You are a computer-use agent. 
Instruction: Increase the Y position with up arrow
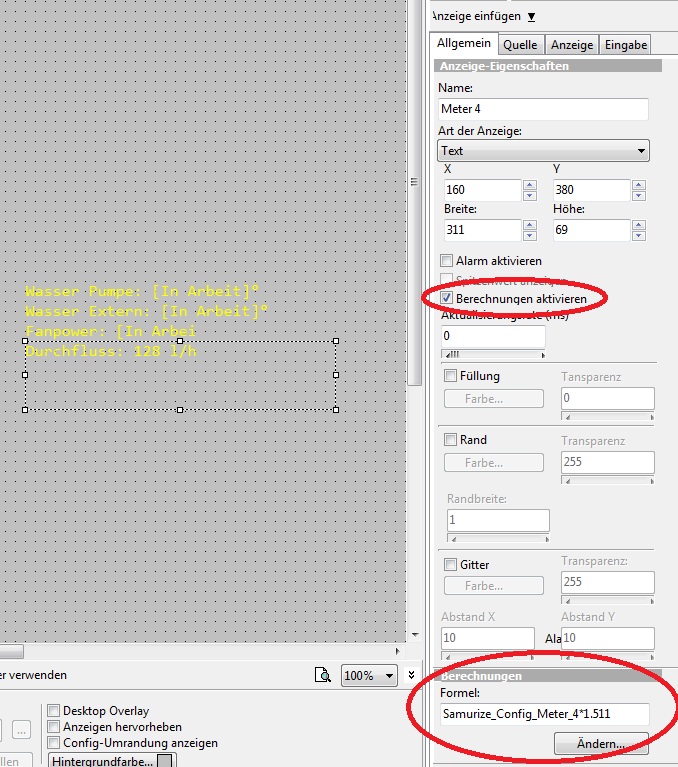[x=638, y=185]
